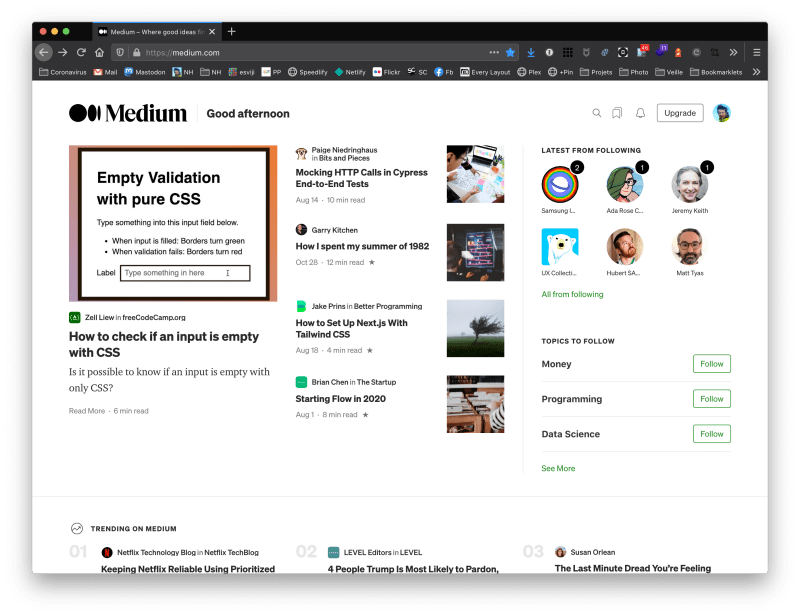Click the Upgrade button

(x=680, y=113)
